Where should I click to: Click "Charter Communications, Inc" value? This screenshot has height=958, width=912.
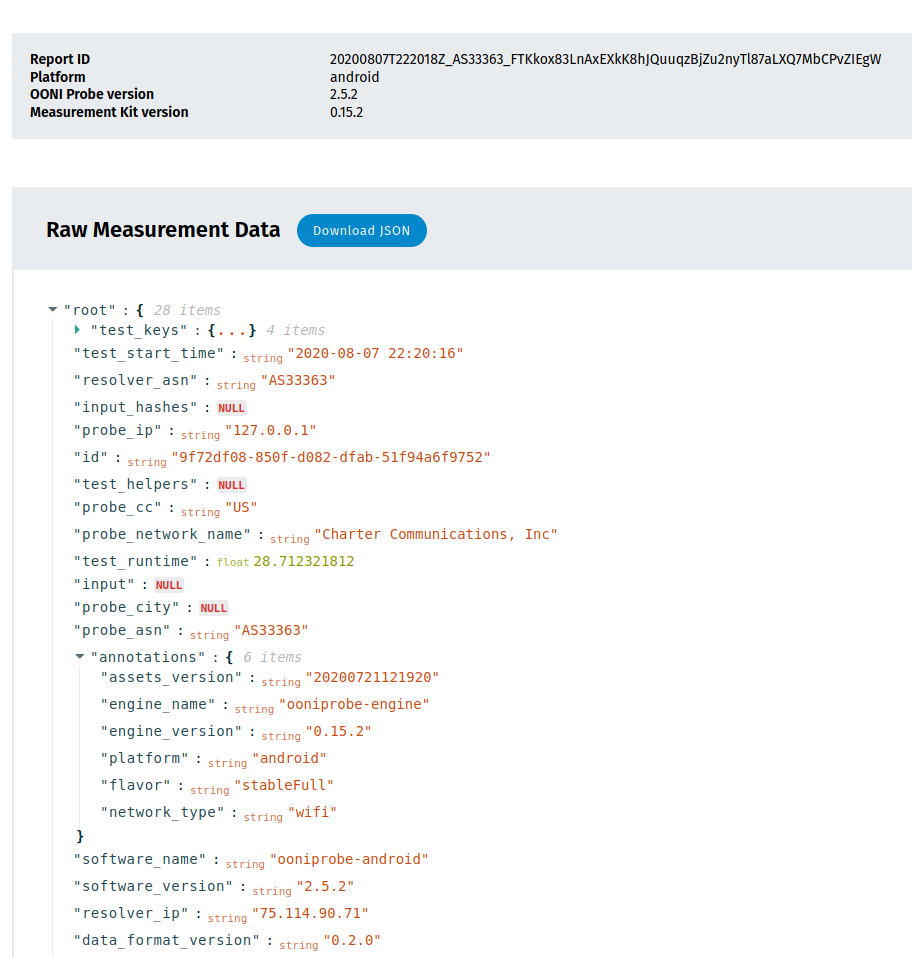point(436,534)
